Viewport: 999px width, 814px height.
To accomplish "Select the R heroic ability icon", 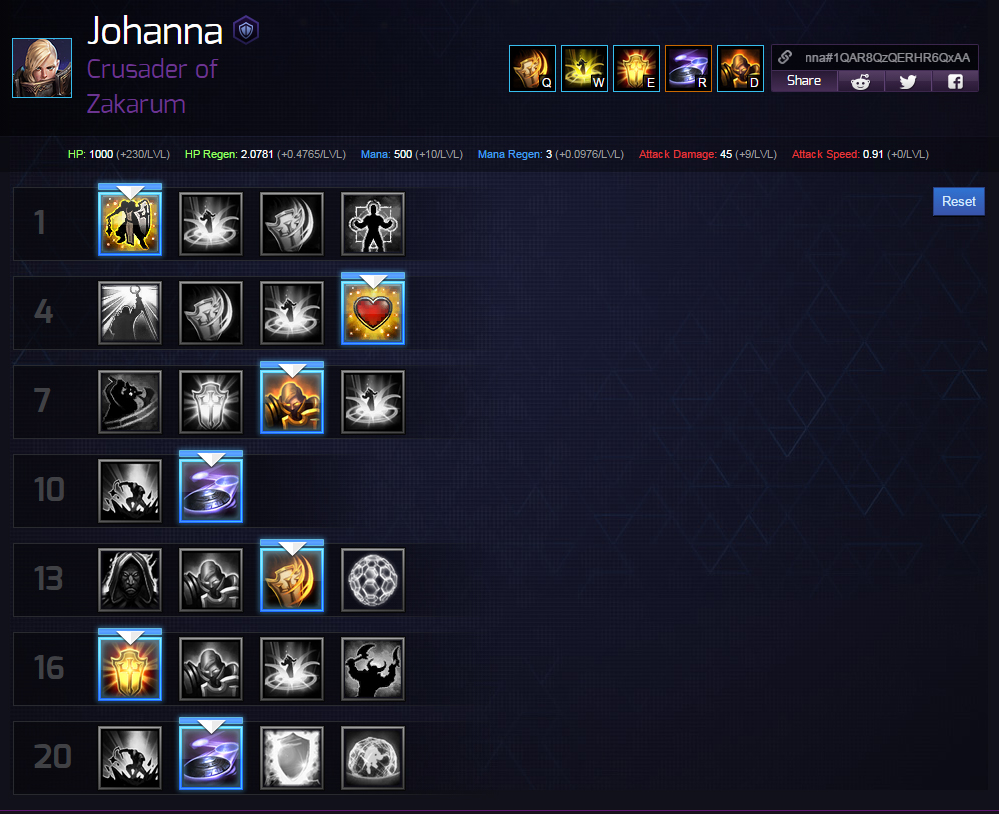I will [688, 68].
